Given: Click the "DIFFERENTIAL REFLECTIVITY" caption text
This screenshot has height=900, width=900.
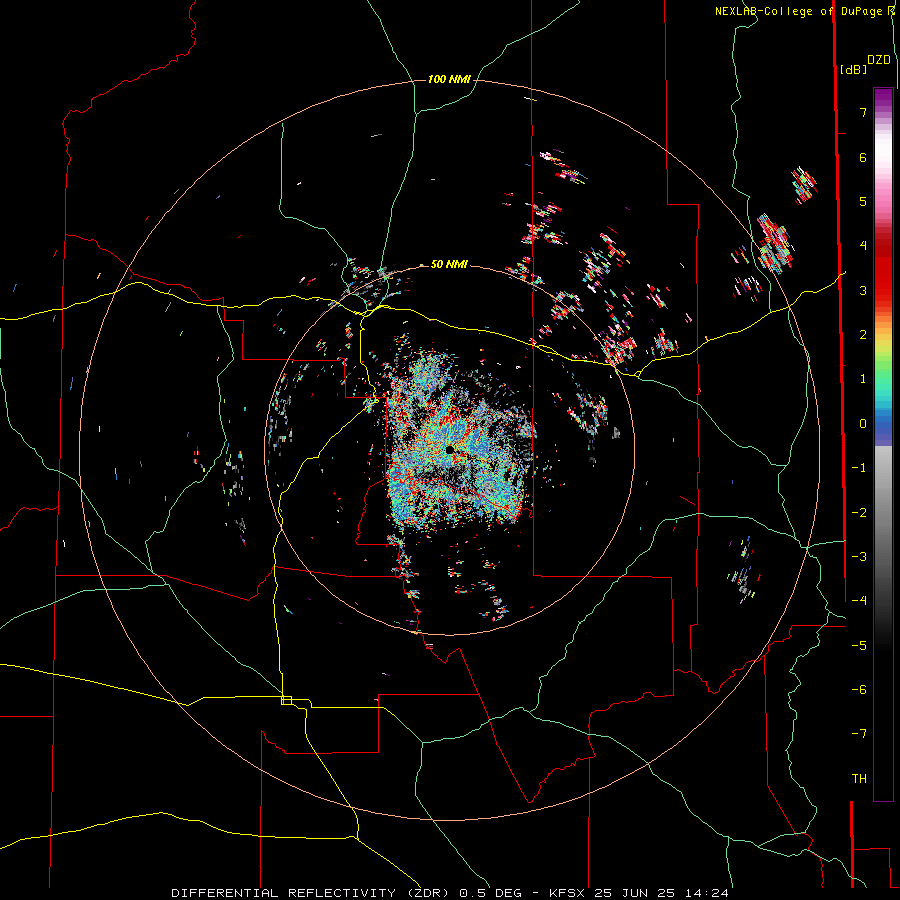Looking at the screenshot, I should tap(284, 893).
